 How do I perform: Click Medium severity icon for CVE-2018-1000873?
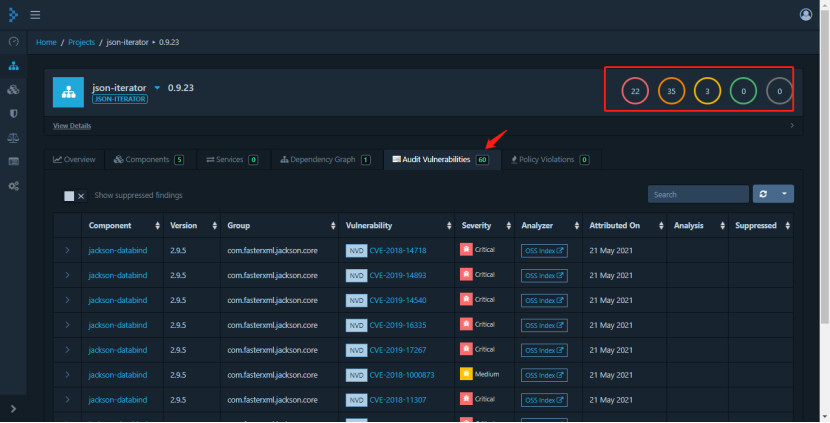pos(466,374)
